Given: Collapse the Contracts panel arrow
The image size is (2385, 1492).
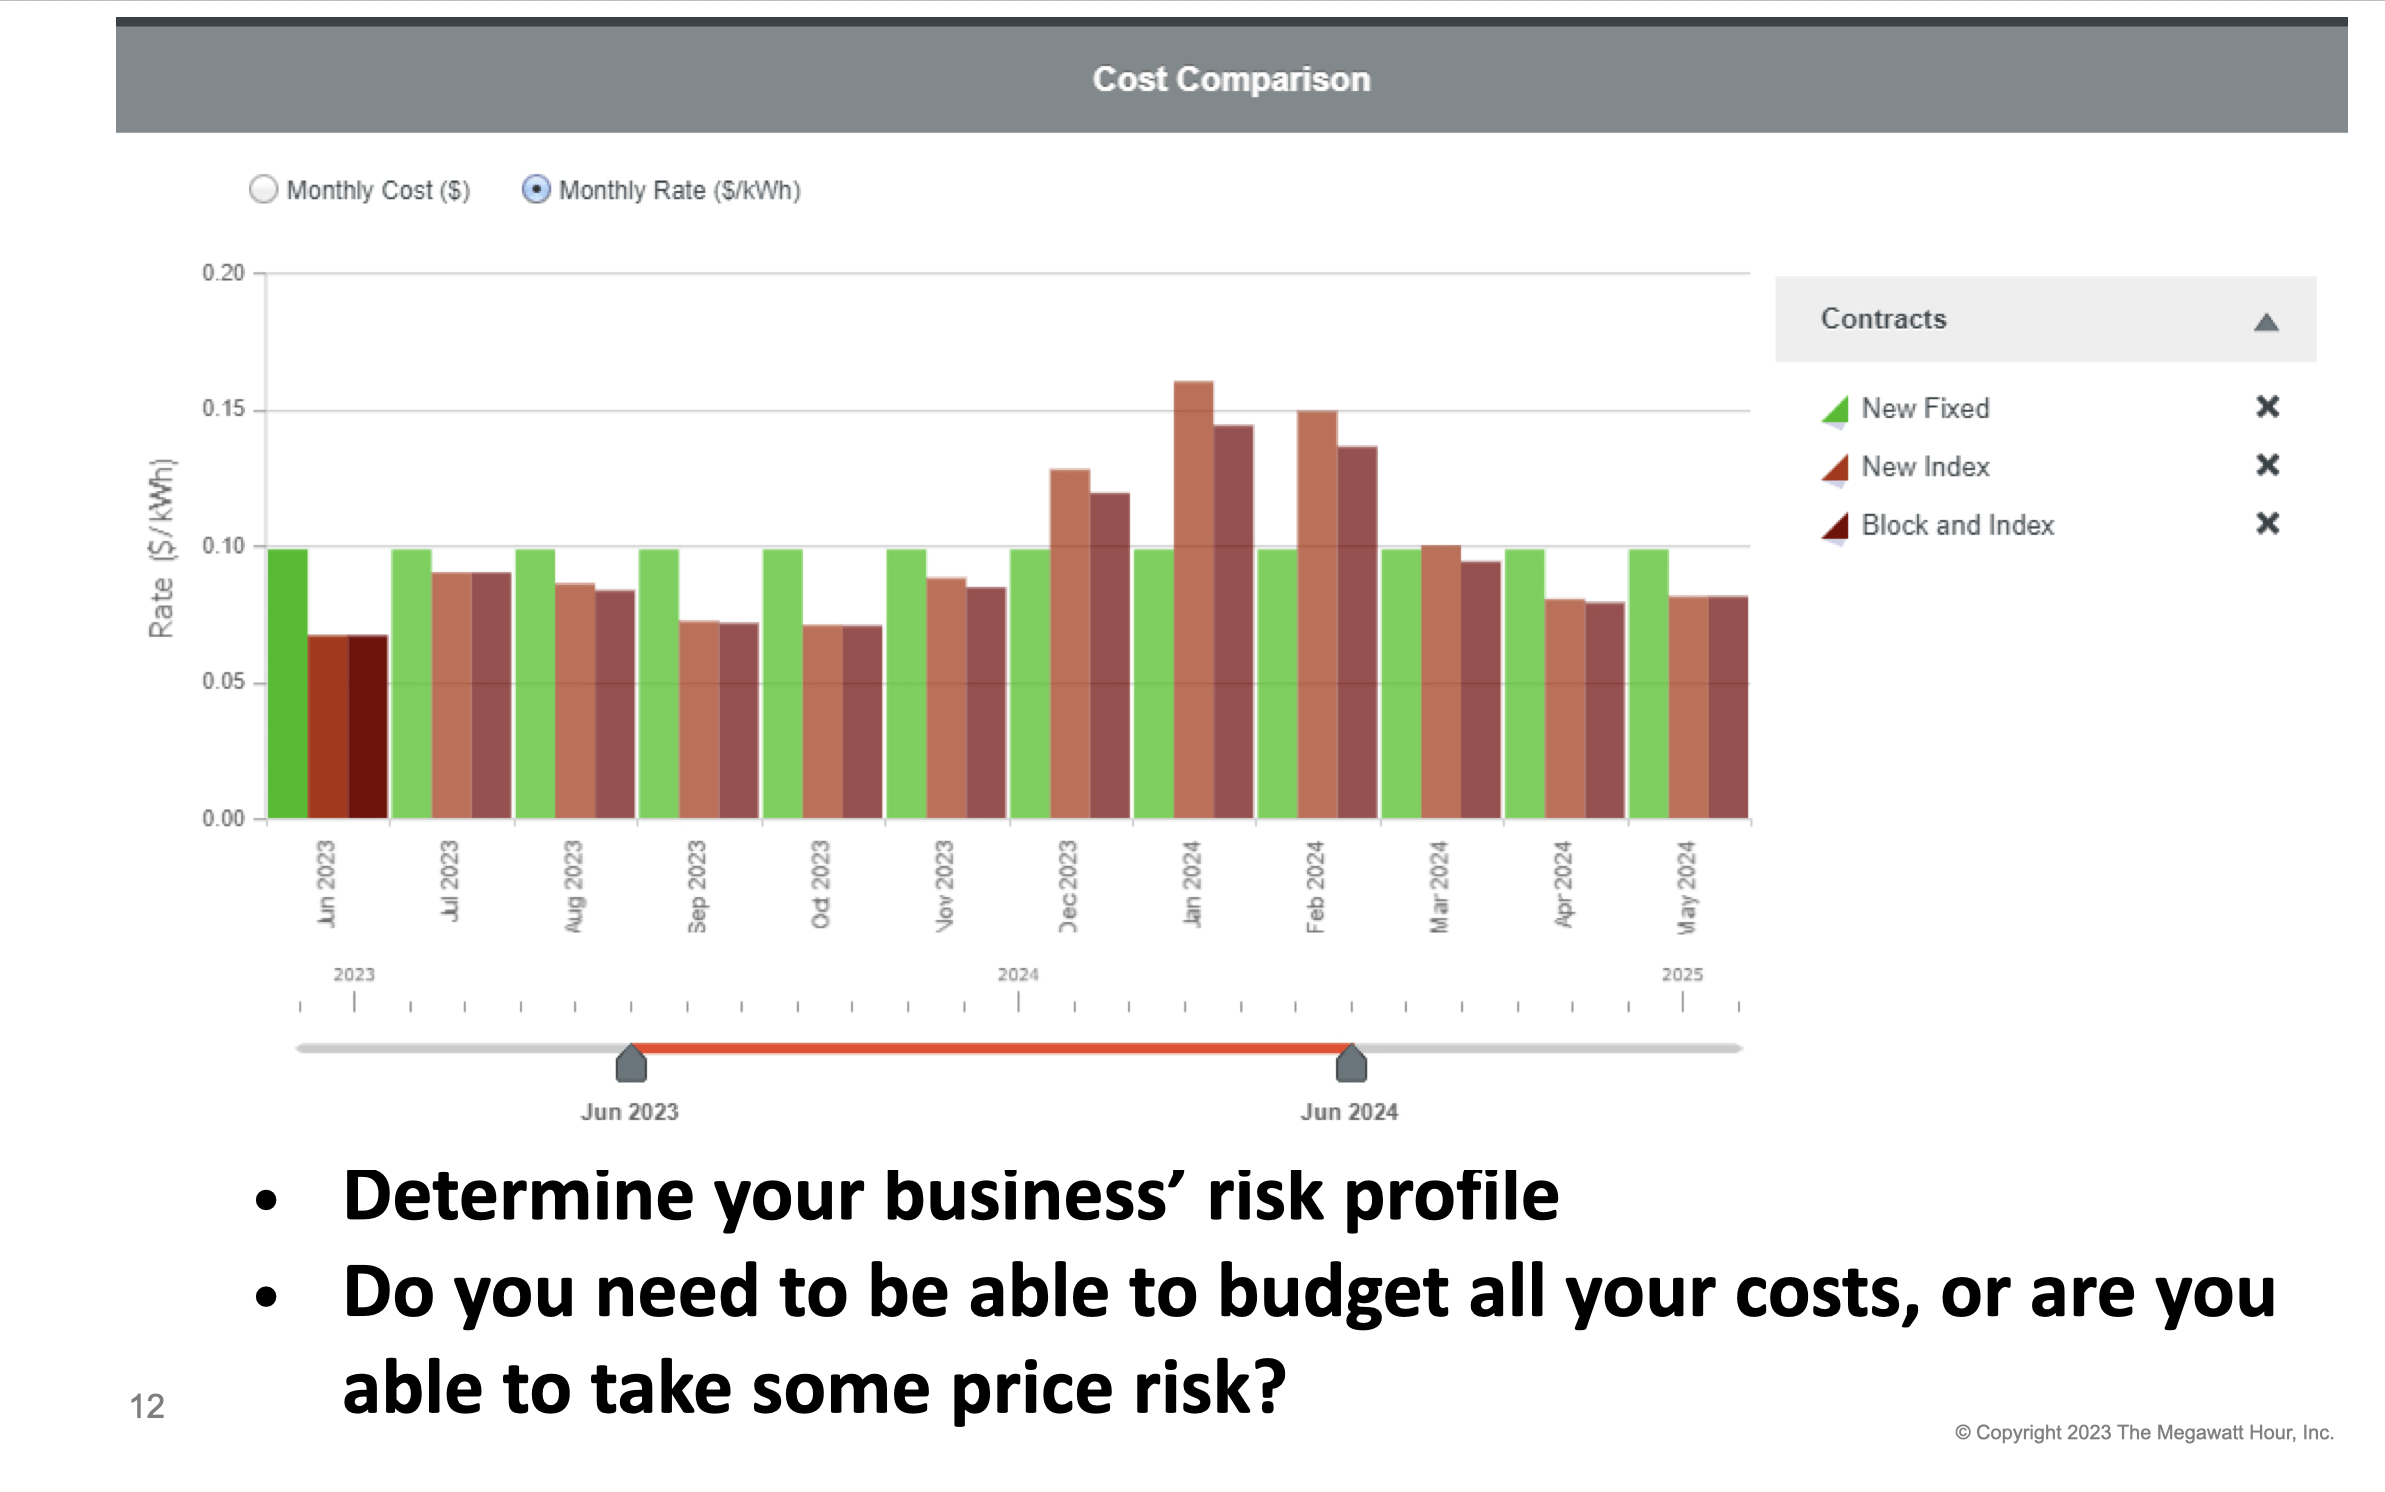Looking at the screenshot, I should (x=2266, y=322).
